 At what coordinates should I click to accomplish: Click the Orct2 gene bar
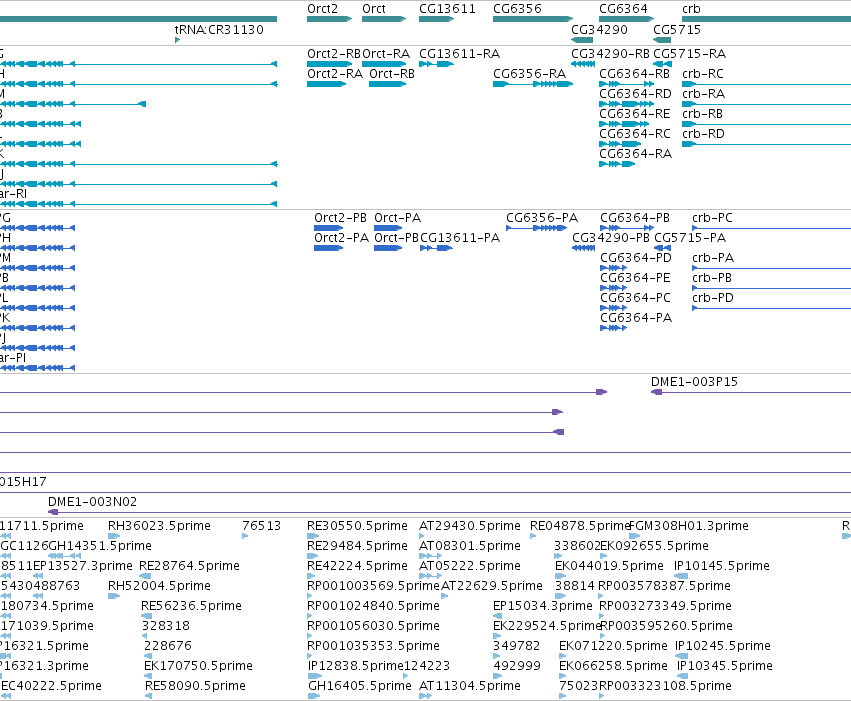[x=329, y=19]
